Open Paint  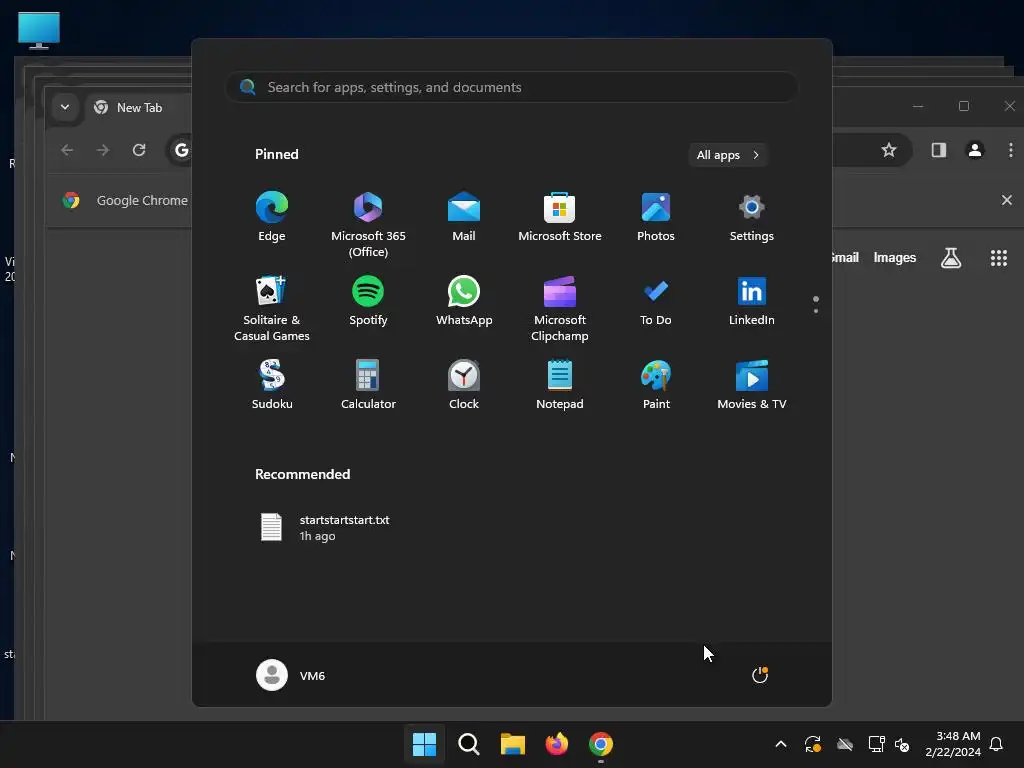point(656,385)
